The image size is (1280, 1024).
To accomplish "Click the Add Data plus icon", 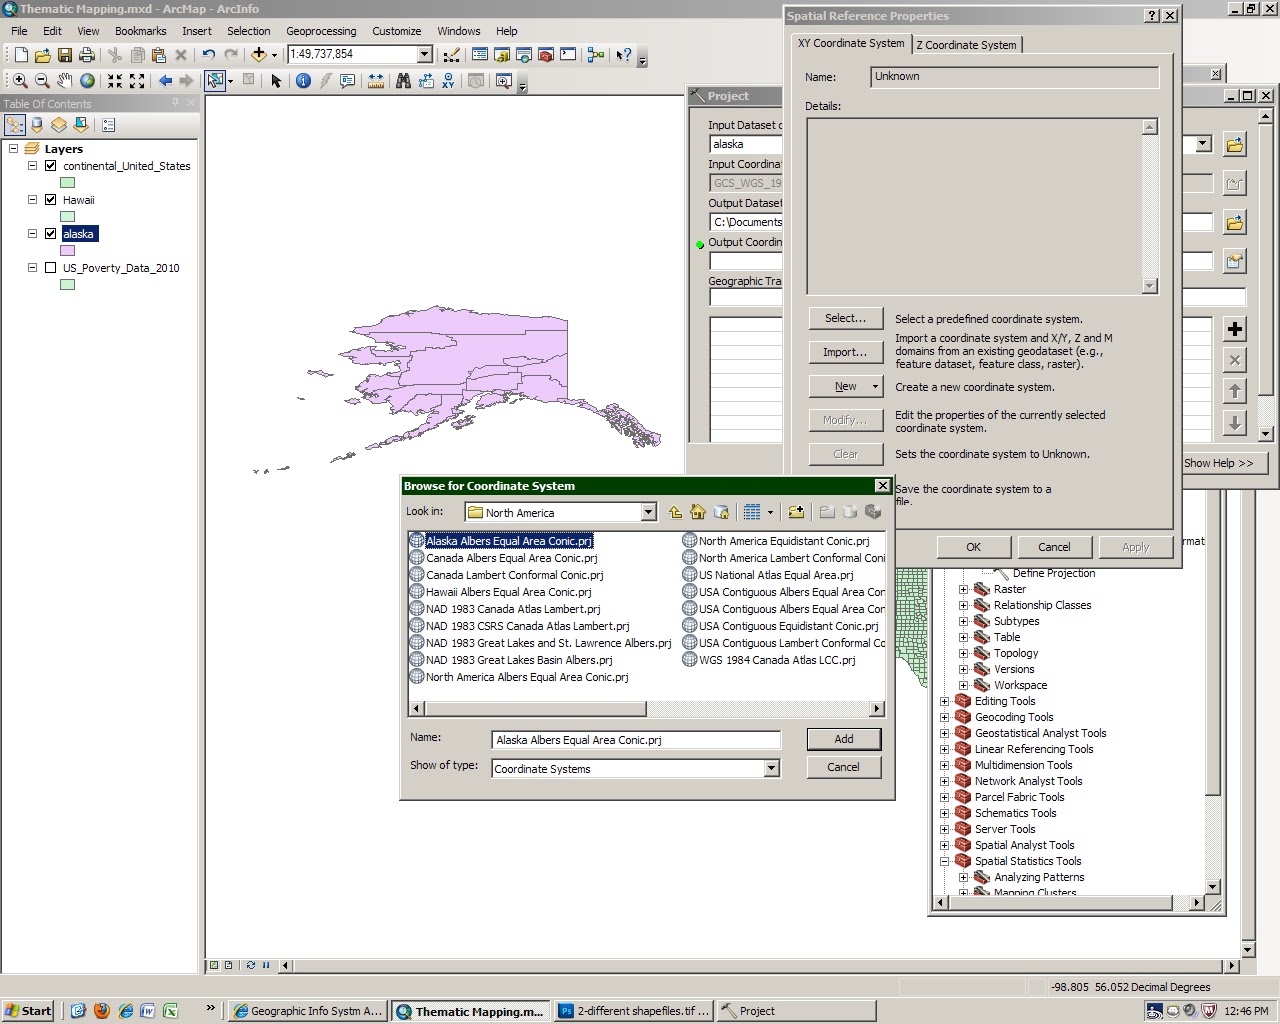I will point(259,55).
